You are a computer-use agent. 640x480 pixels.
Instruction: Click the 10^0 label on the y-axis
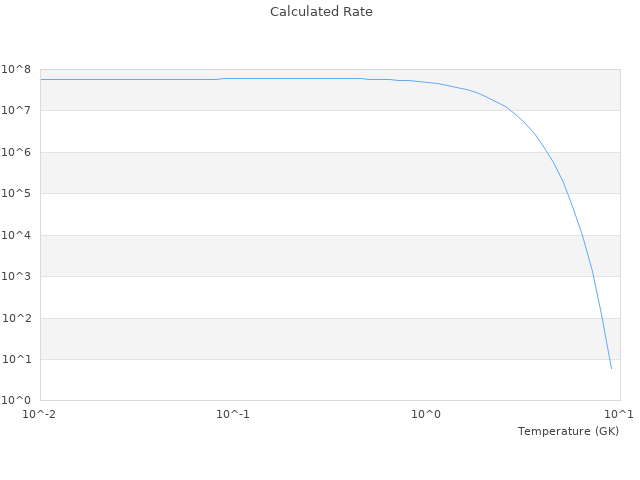(17, 400)
